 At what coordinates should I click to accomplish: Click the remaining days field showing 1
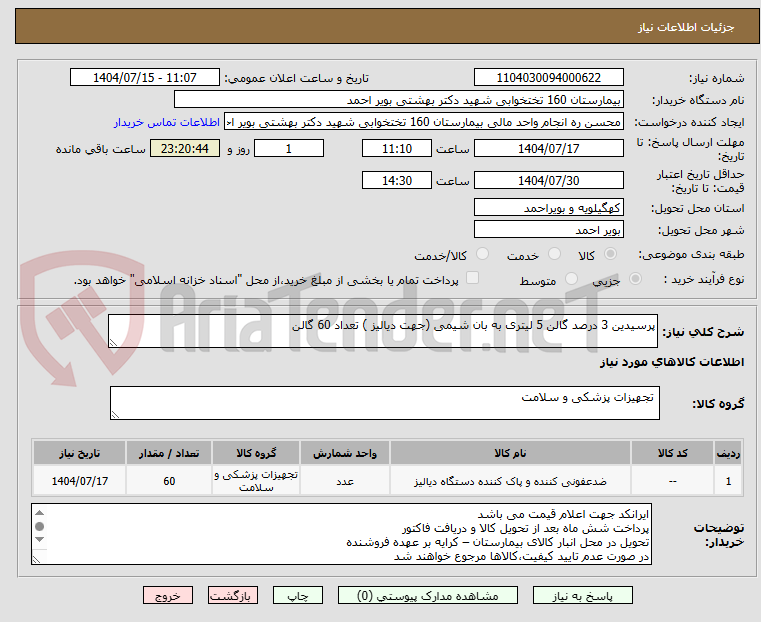[x=289, y=148]
